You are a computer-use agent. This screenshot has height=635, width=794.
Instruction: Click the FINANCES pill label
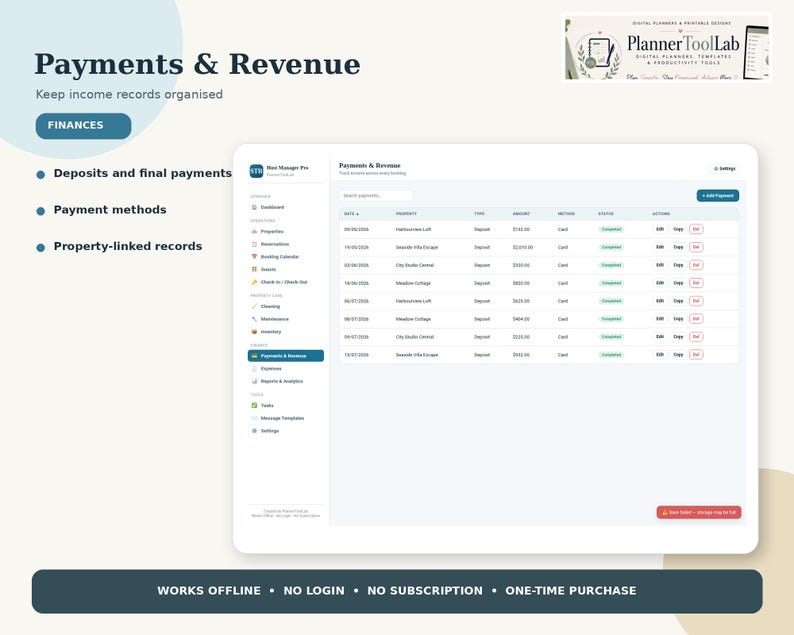point(83,126)
